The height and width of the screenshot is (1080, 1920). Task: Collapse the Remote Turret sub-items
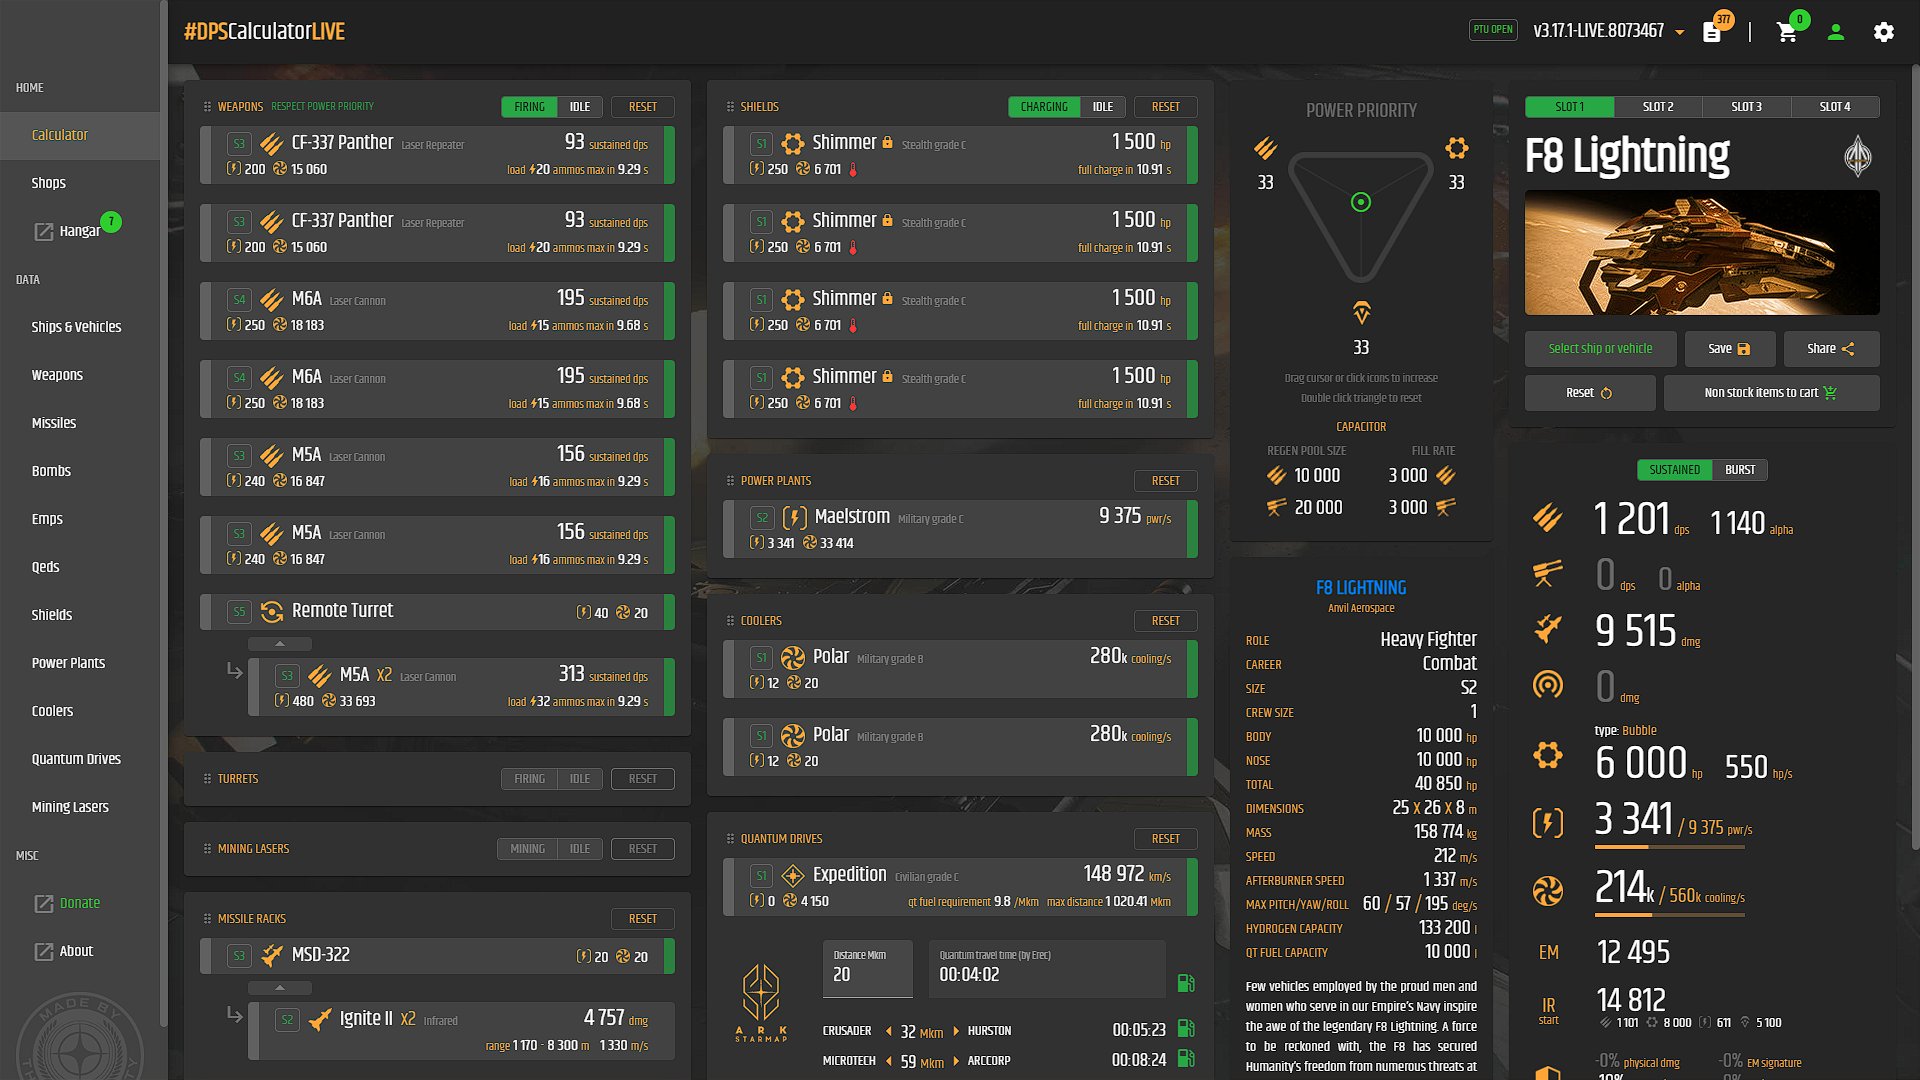280,644
